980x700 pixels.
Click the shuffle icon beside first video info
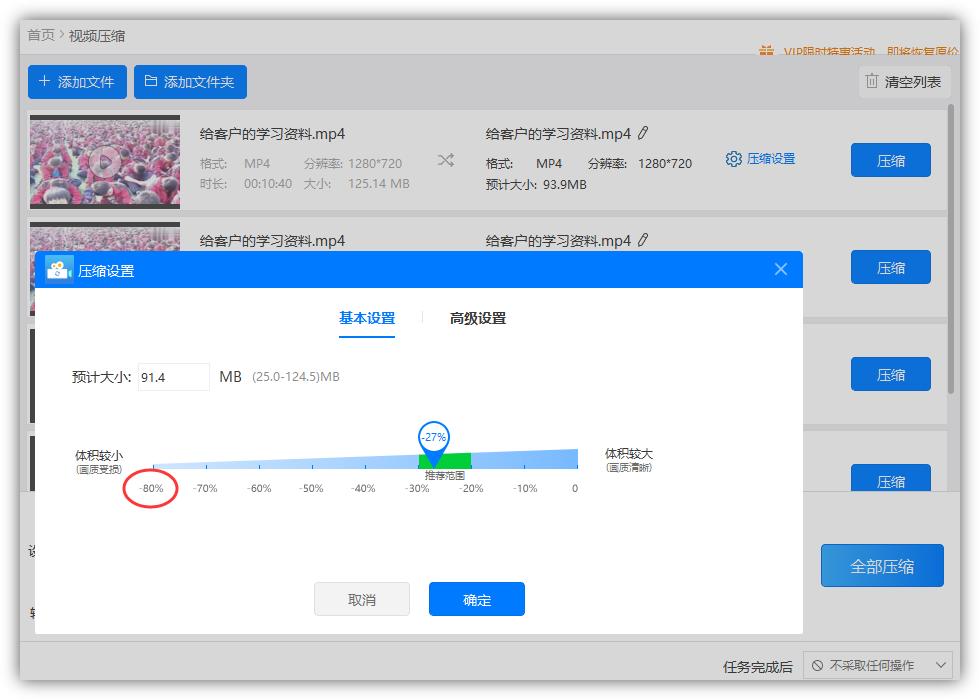(x=446, y=162)
